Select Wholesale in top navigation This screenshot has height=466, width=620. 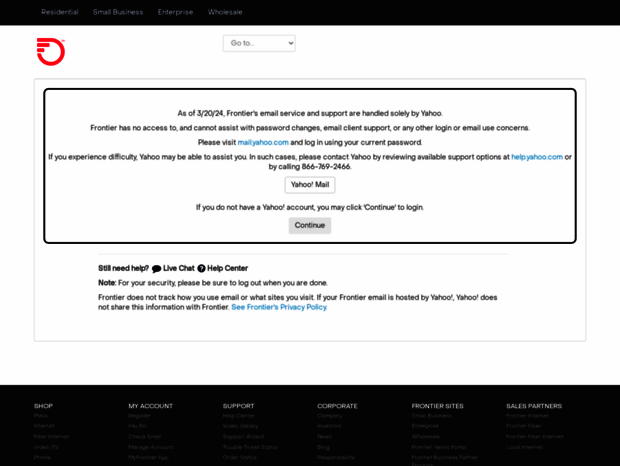[x=225, y=12]
